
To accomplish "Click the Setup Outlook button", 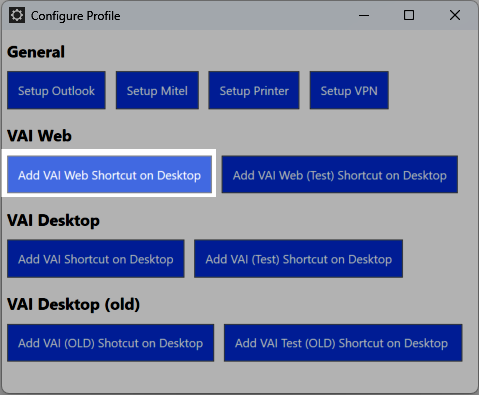I will 56,90.
